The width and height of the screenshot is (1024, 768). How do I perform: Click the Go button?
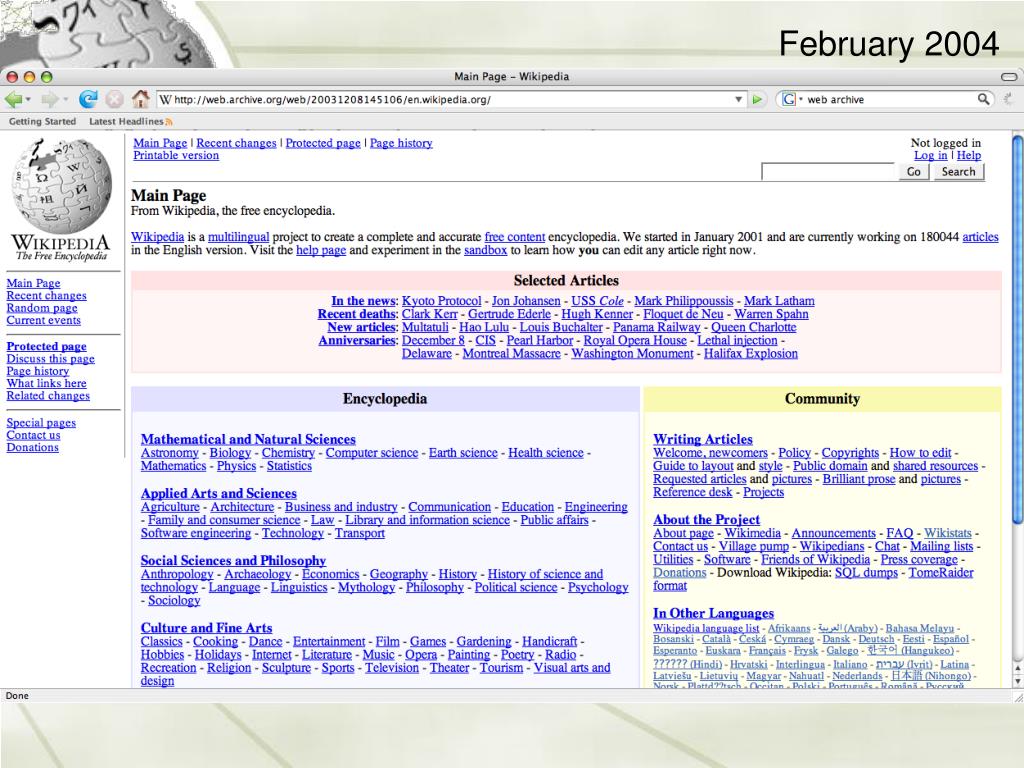[914, 172]
